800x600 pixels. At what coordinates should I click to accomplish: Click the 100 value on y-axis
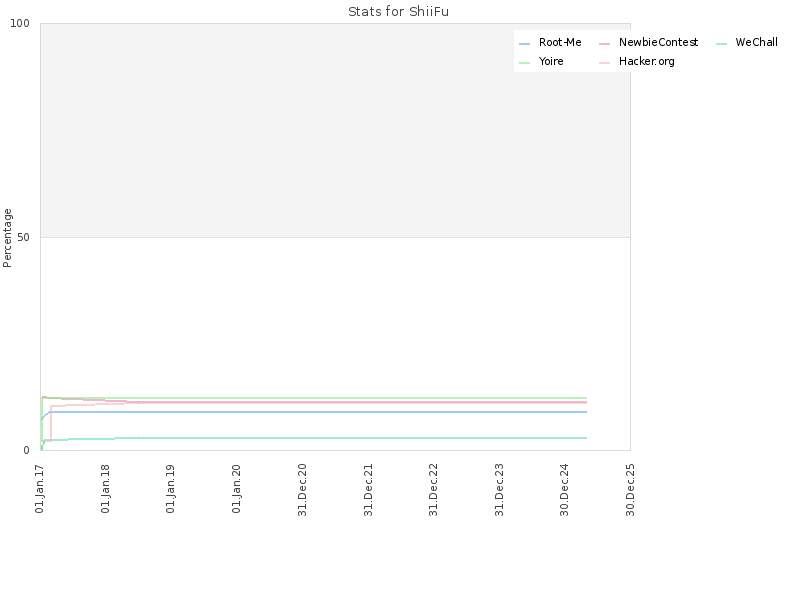[20, 23]
